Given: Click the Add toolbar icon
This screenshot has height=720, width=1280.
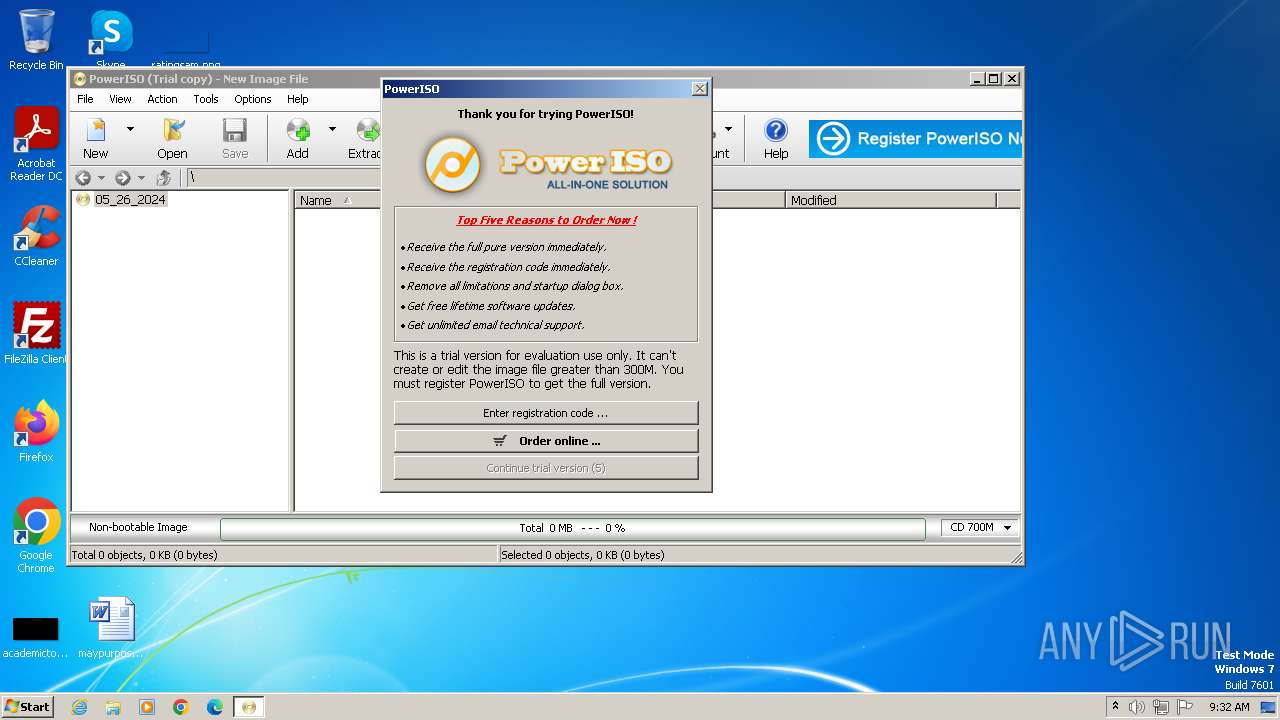Looking at the screenshot, I should pyautogui.click(x=298, y=138).
